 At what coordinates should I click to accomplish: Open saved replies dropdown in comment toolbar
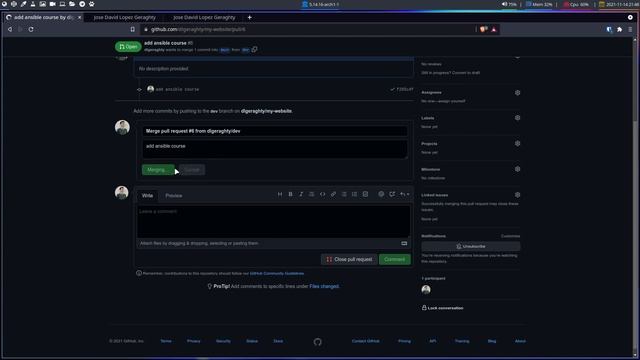404,194
